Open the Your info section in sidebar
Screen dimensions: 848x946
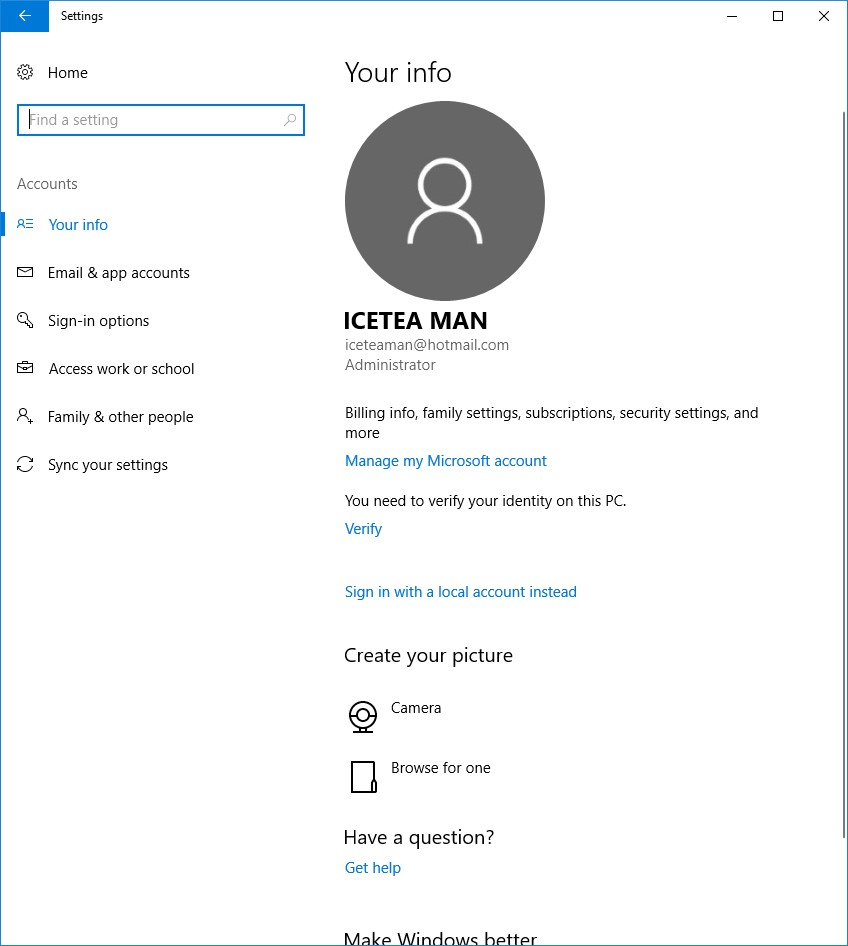click(78, 225)
